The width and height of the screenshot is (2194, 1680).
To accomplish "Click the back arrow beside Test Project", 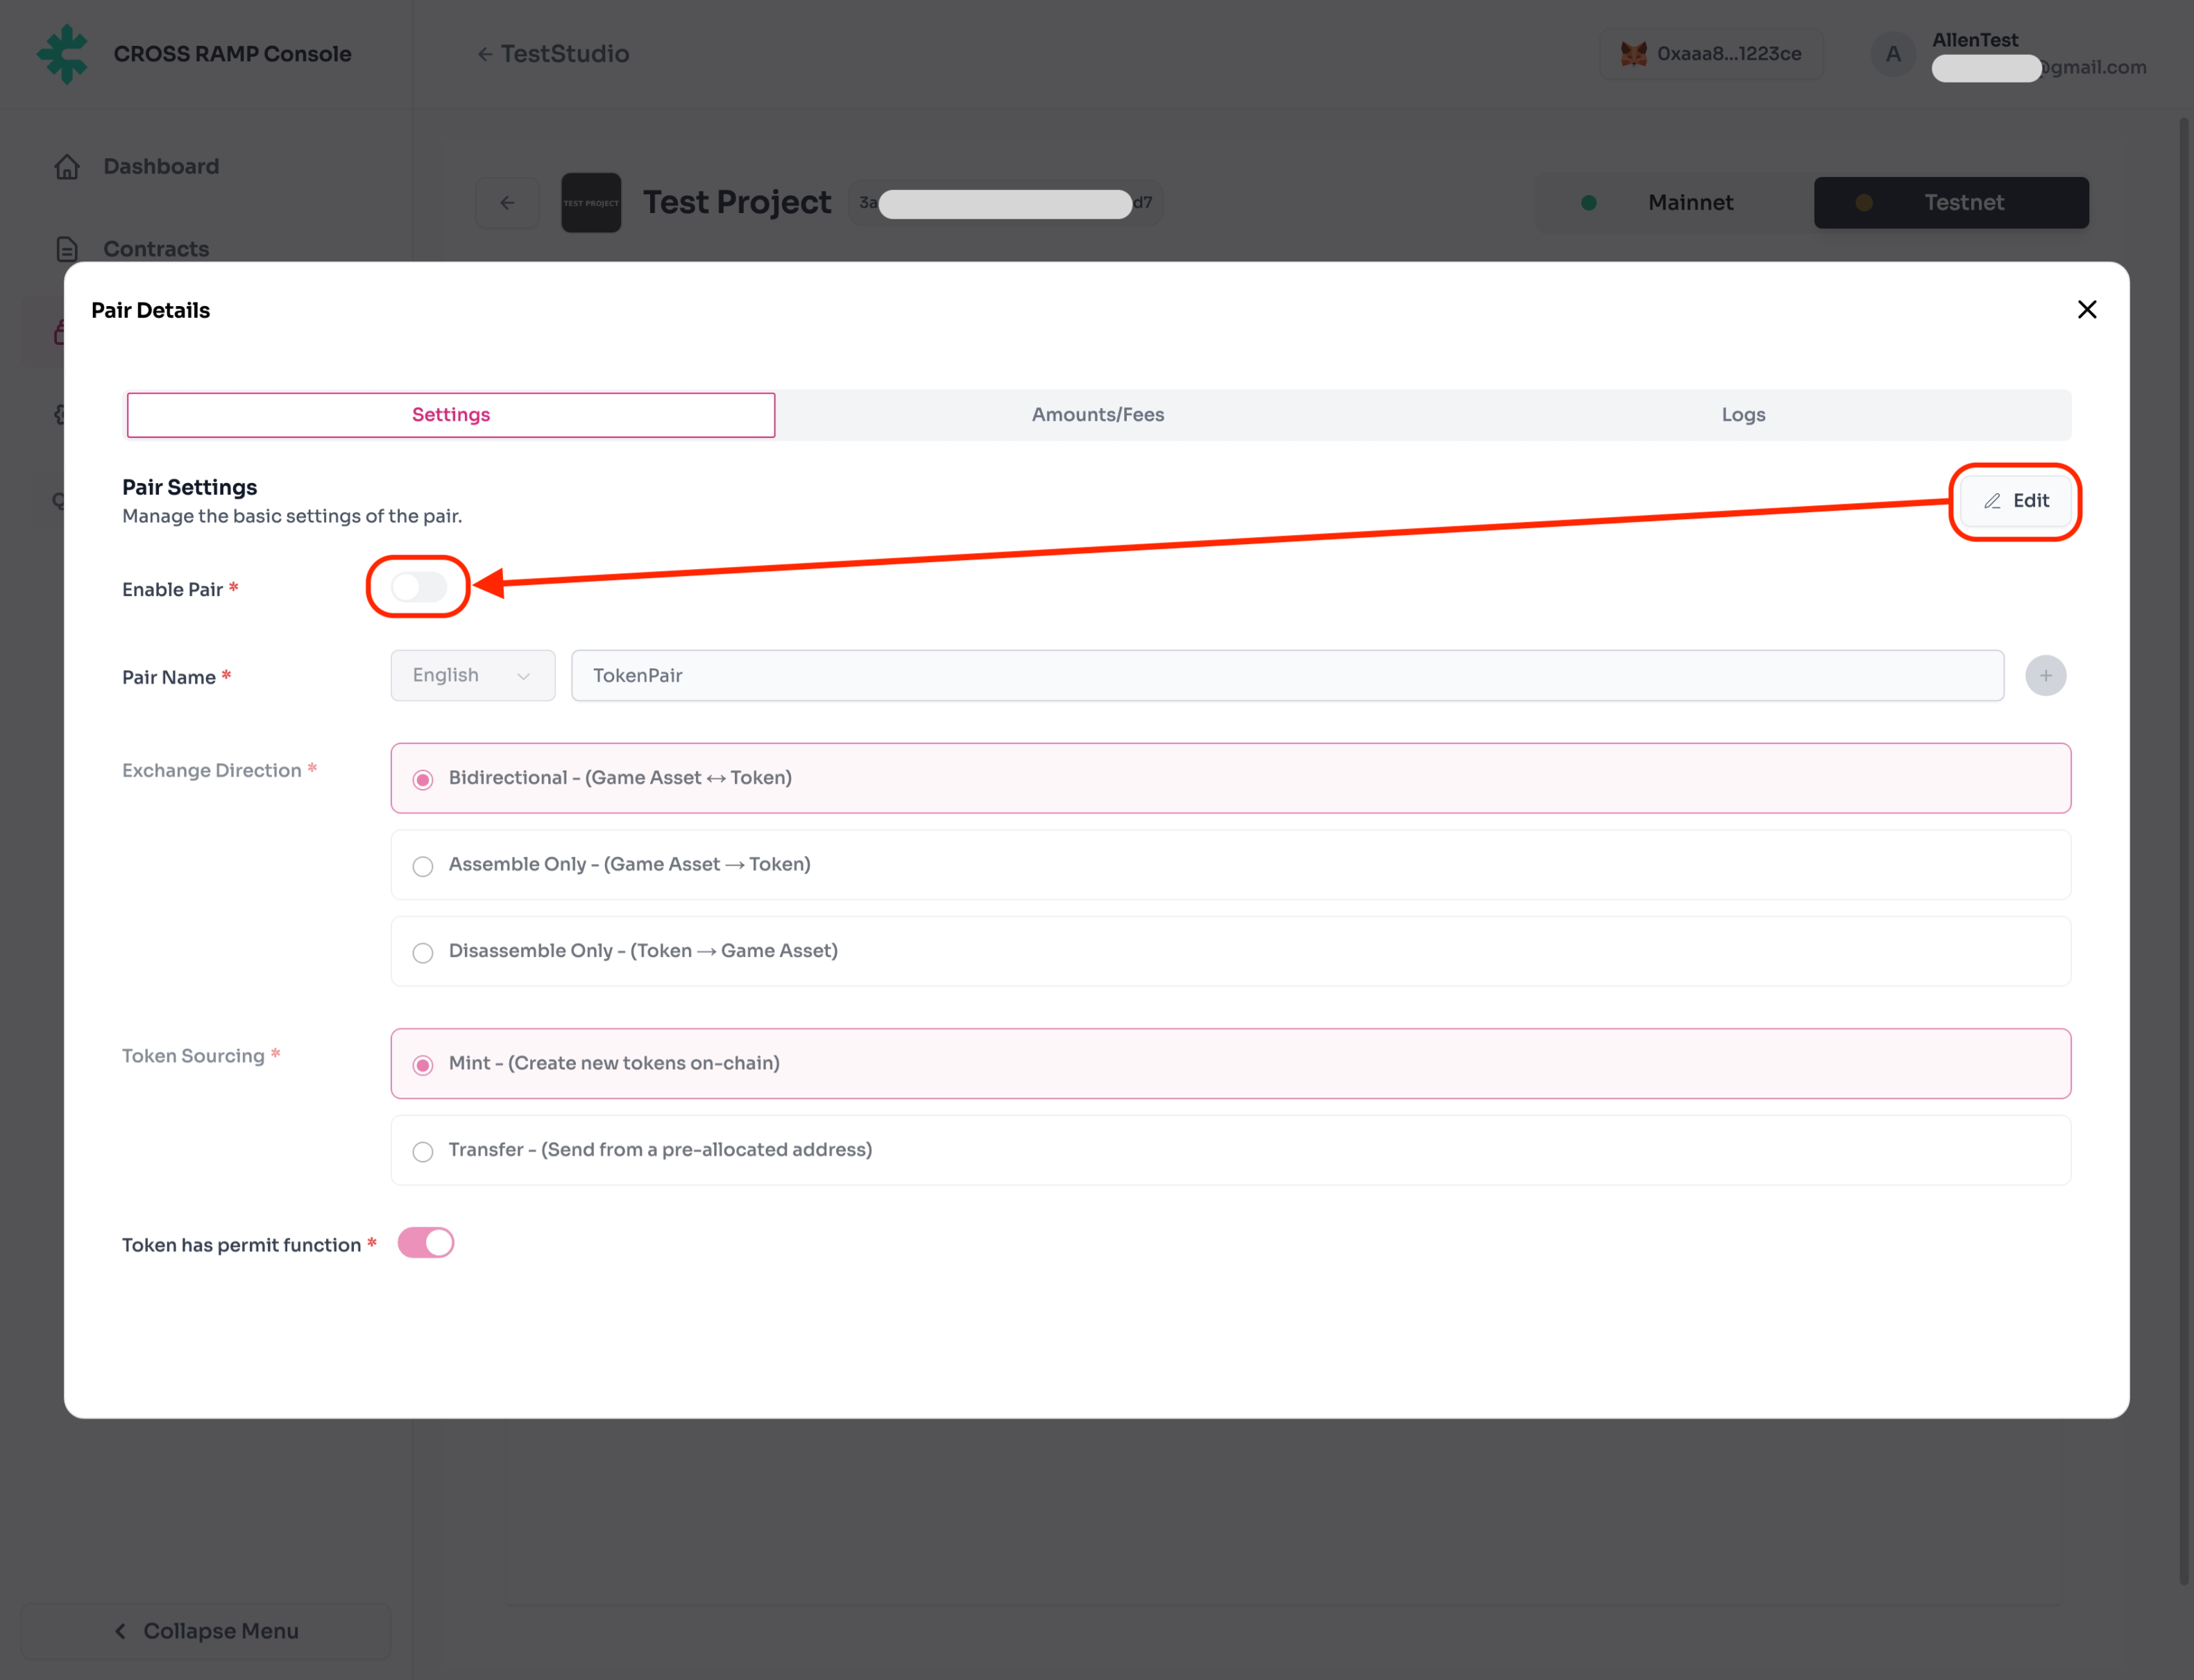I will click(508, 203).
